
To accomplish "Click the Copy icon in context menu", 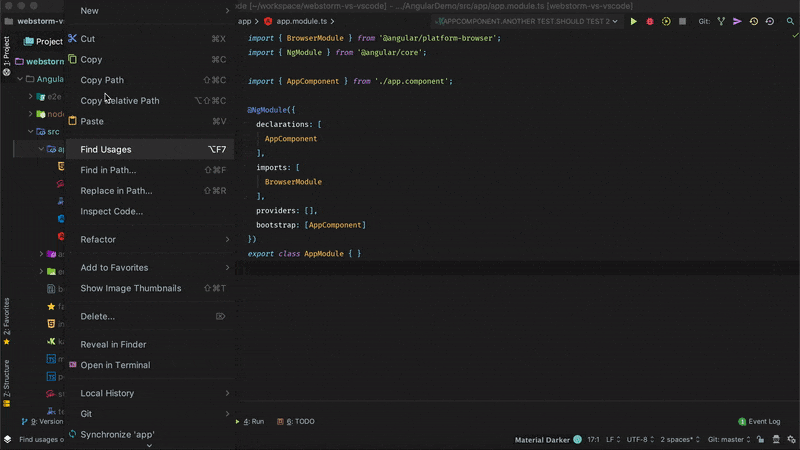I will pos(72,59).
